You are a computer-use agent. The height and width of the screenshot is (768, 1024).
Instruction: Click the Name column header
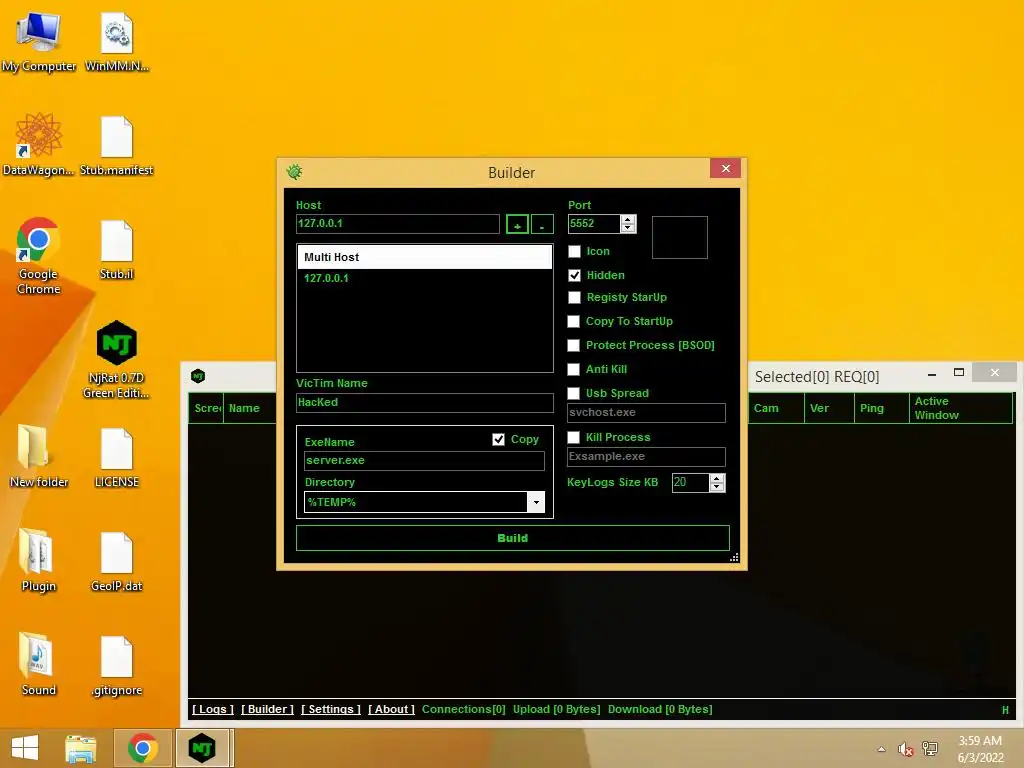coord(250,408)
